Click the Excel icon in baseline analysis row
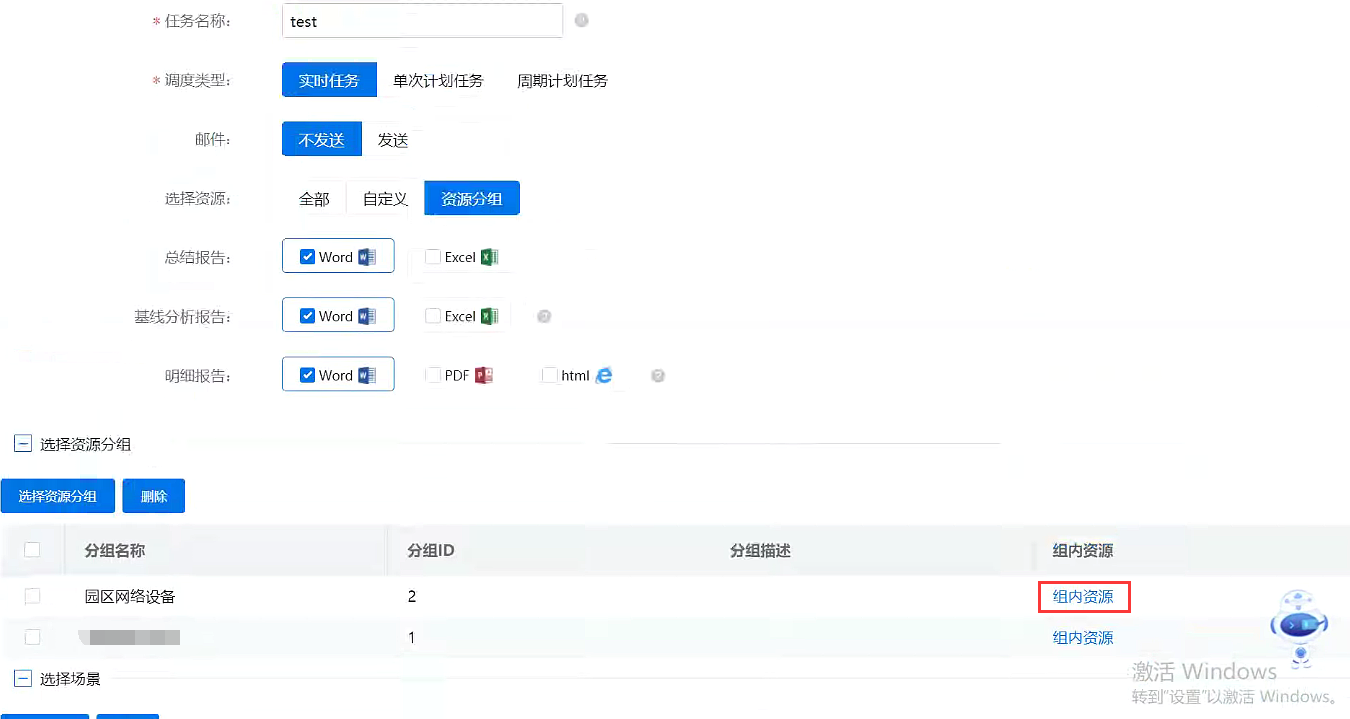This screenshot has width=1350, height=719. [x=489, y=316]
